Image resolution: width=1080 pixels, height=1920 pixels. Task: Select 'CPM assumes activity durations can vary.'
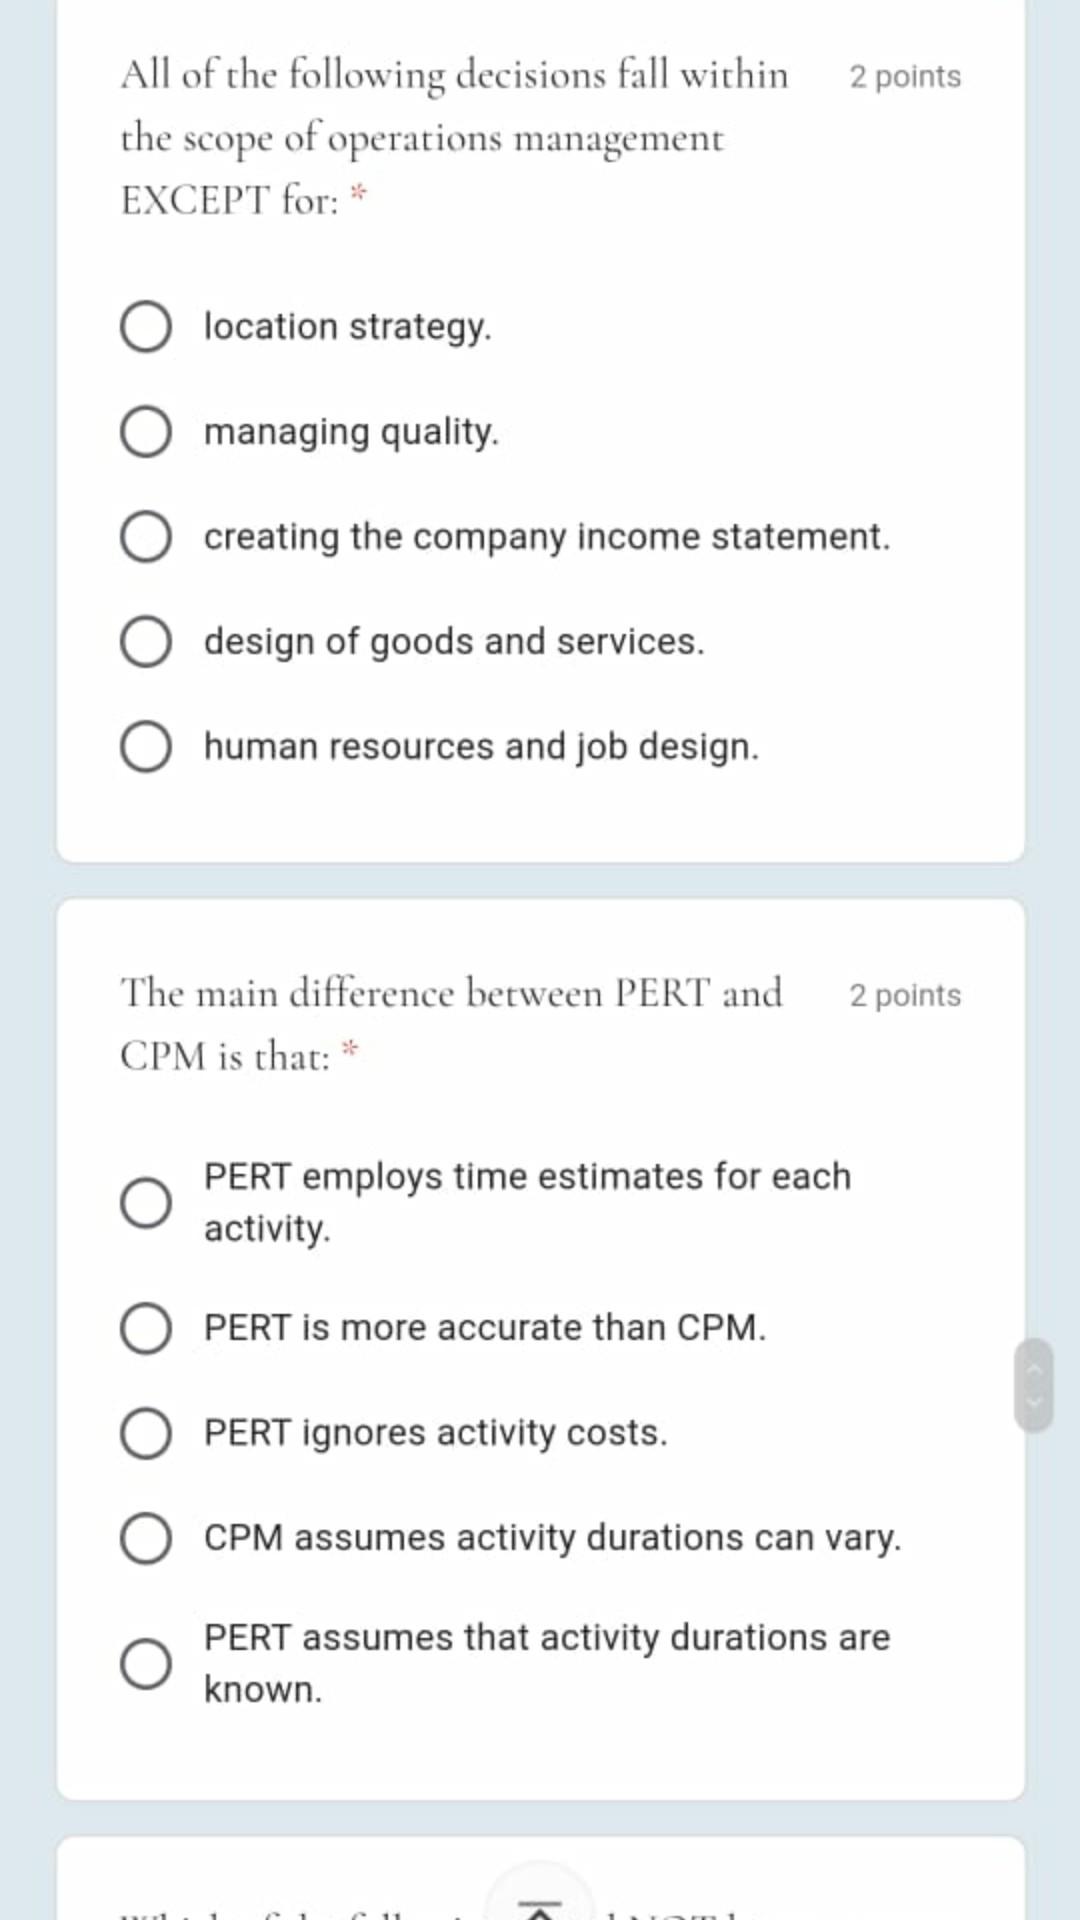[x=147, y=1539]
